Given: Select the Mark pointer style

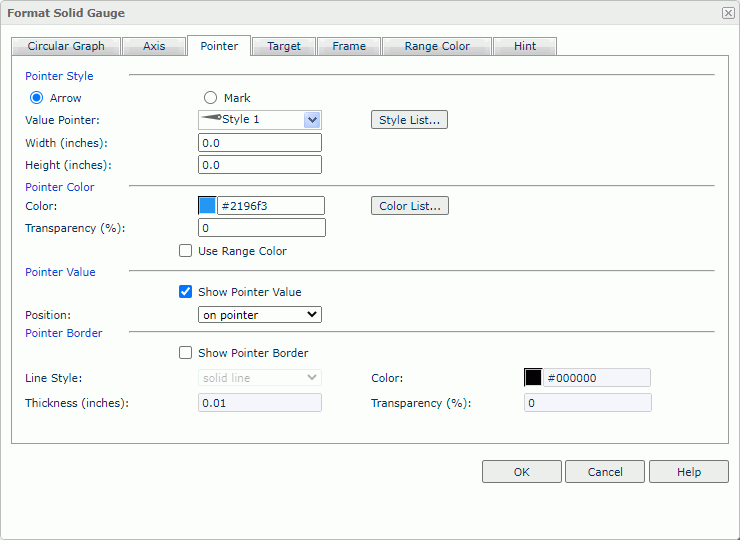Looking at the screenshot, I should point(210,98).
